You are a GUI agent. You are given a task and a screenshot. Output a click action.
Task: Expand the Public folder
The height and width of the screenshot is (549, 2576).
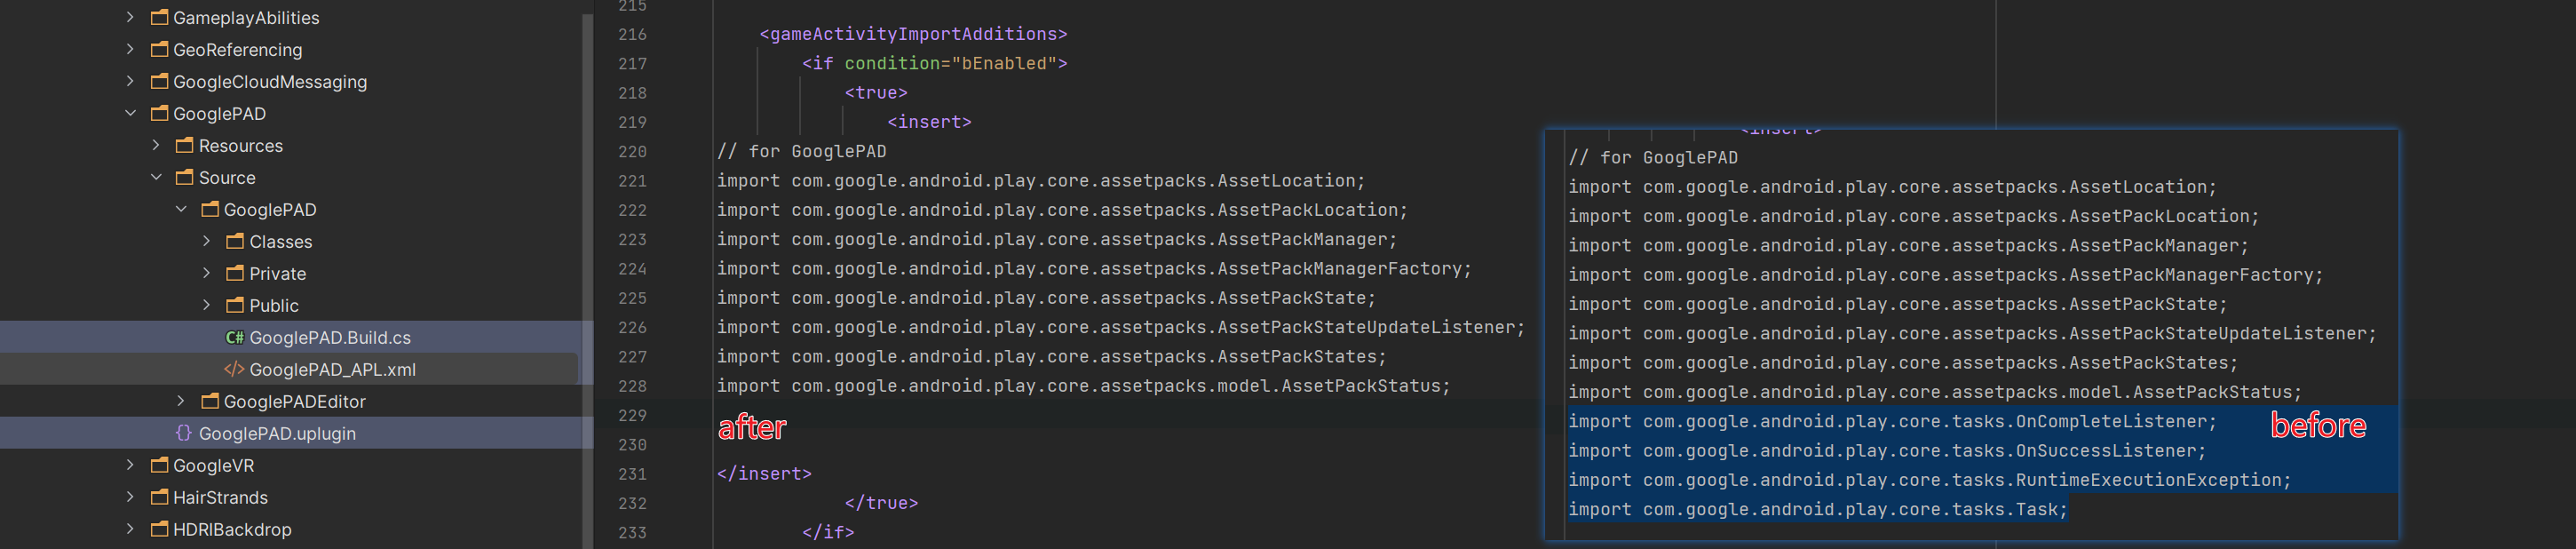(x=206, y=305)
